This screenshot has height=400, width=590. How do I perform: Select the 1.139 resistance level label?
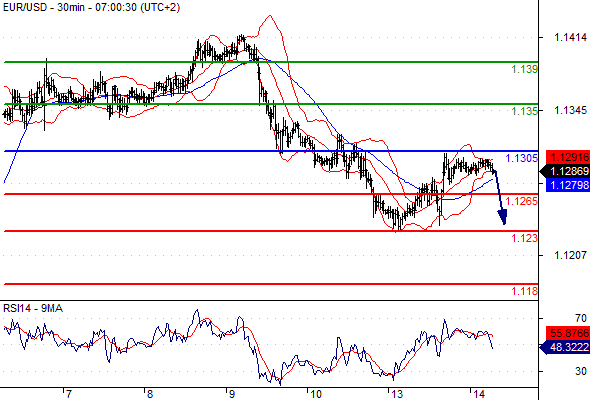click(x=525, y=69)
